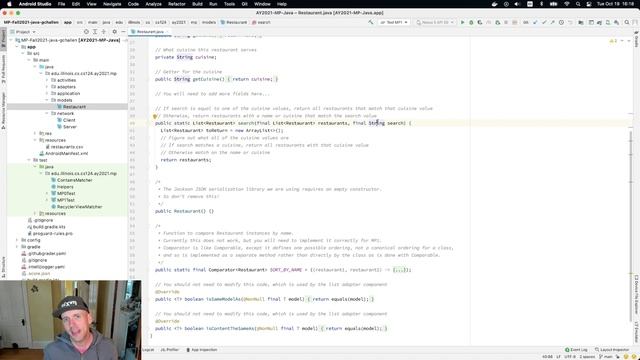Expand the adapters package
The height and width of the screenshot is (360, 640).
47,87
